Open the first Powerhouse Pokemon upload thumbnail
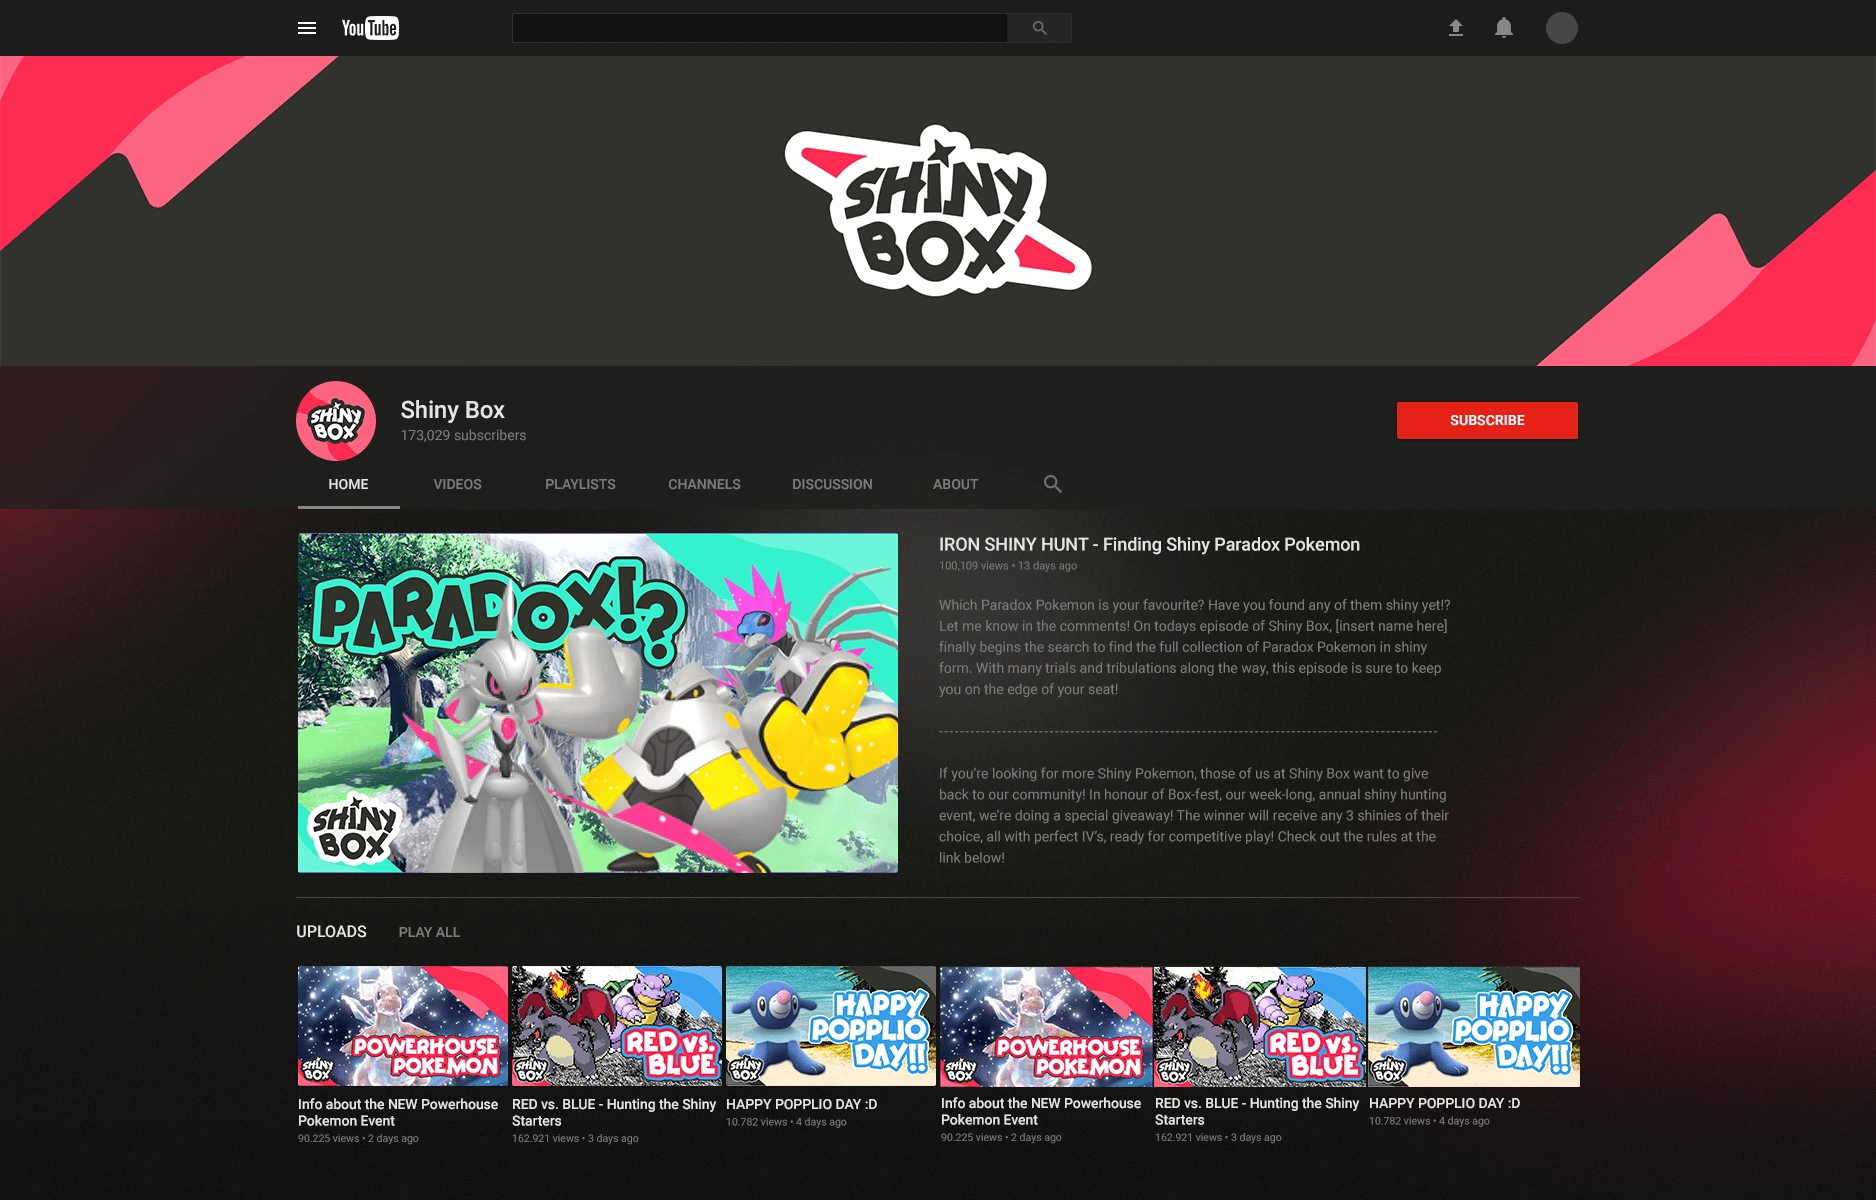1876x1200 pixels. pos(403,1026)
